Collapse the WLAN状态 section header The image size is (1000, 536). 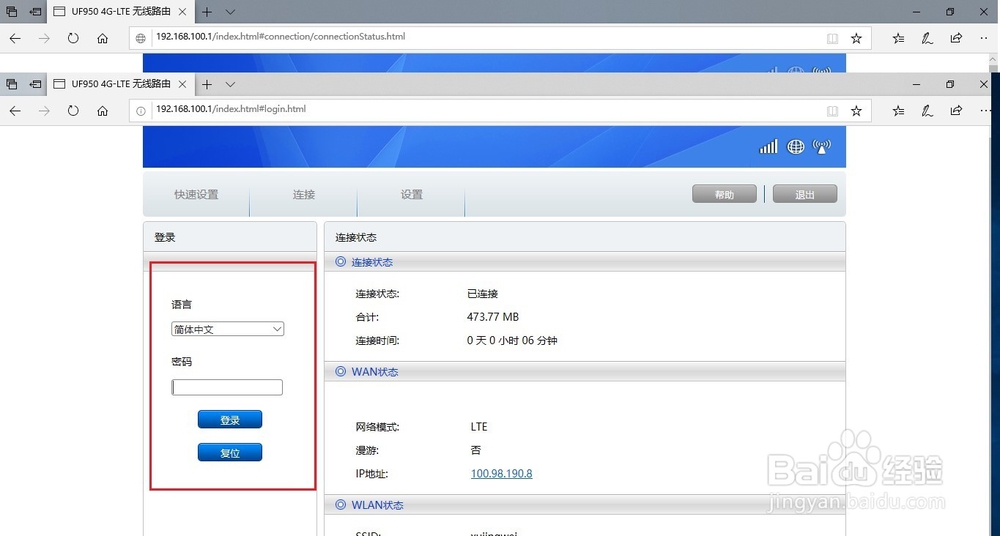[x=585, y=505]
